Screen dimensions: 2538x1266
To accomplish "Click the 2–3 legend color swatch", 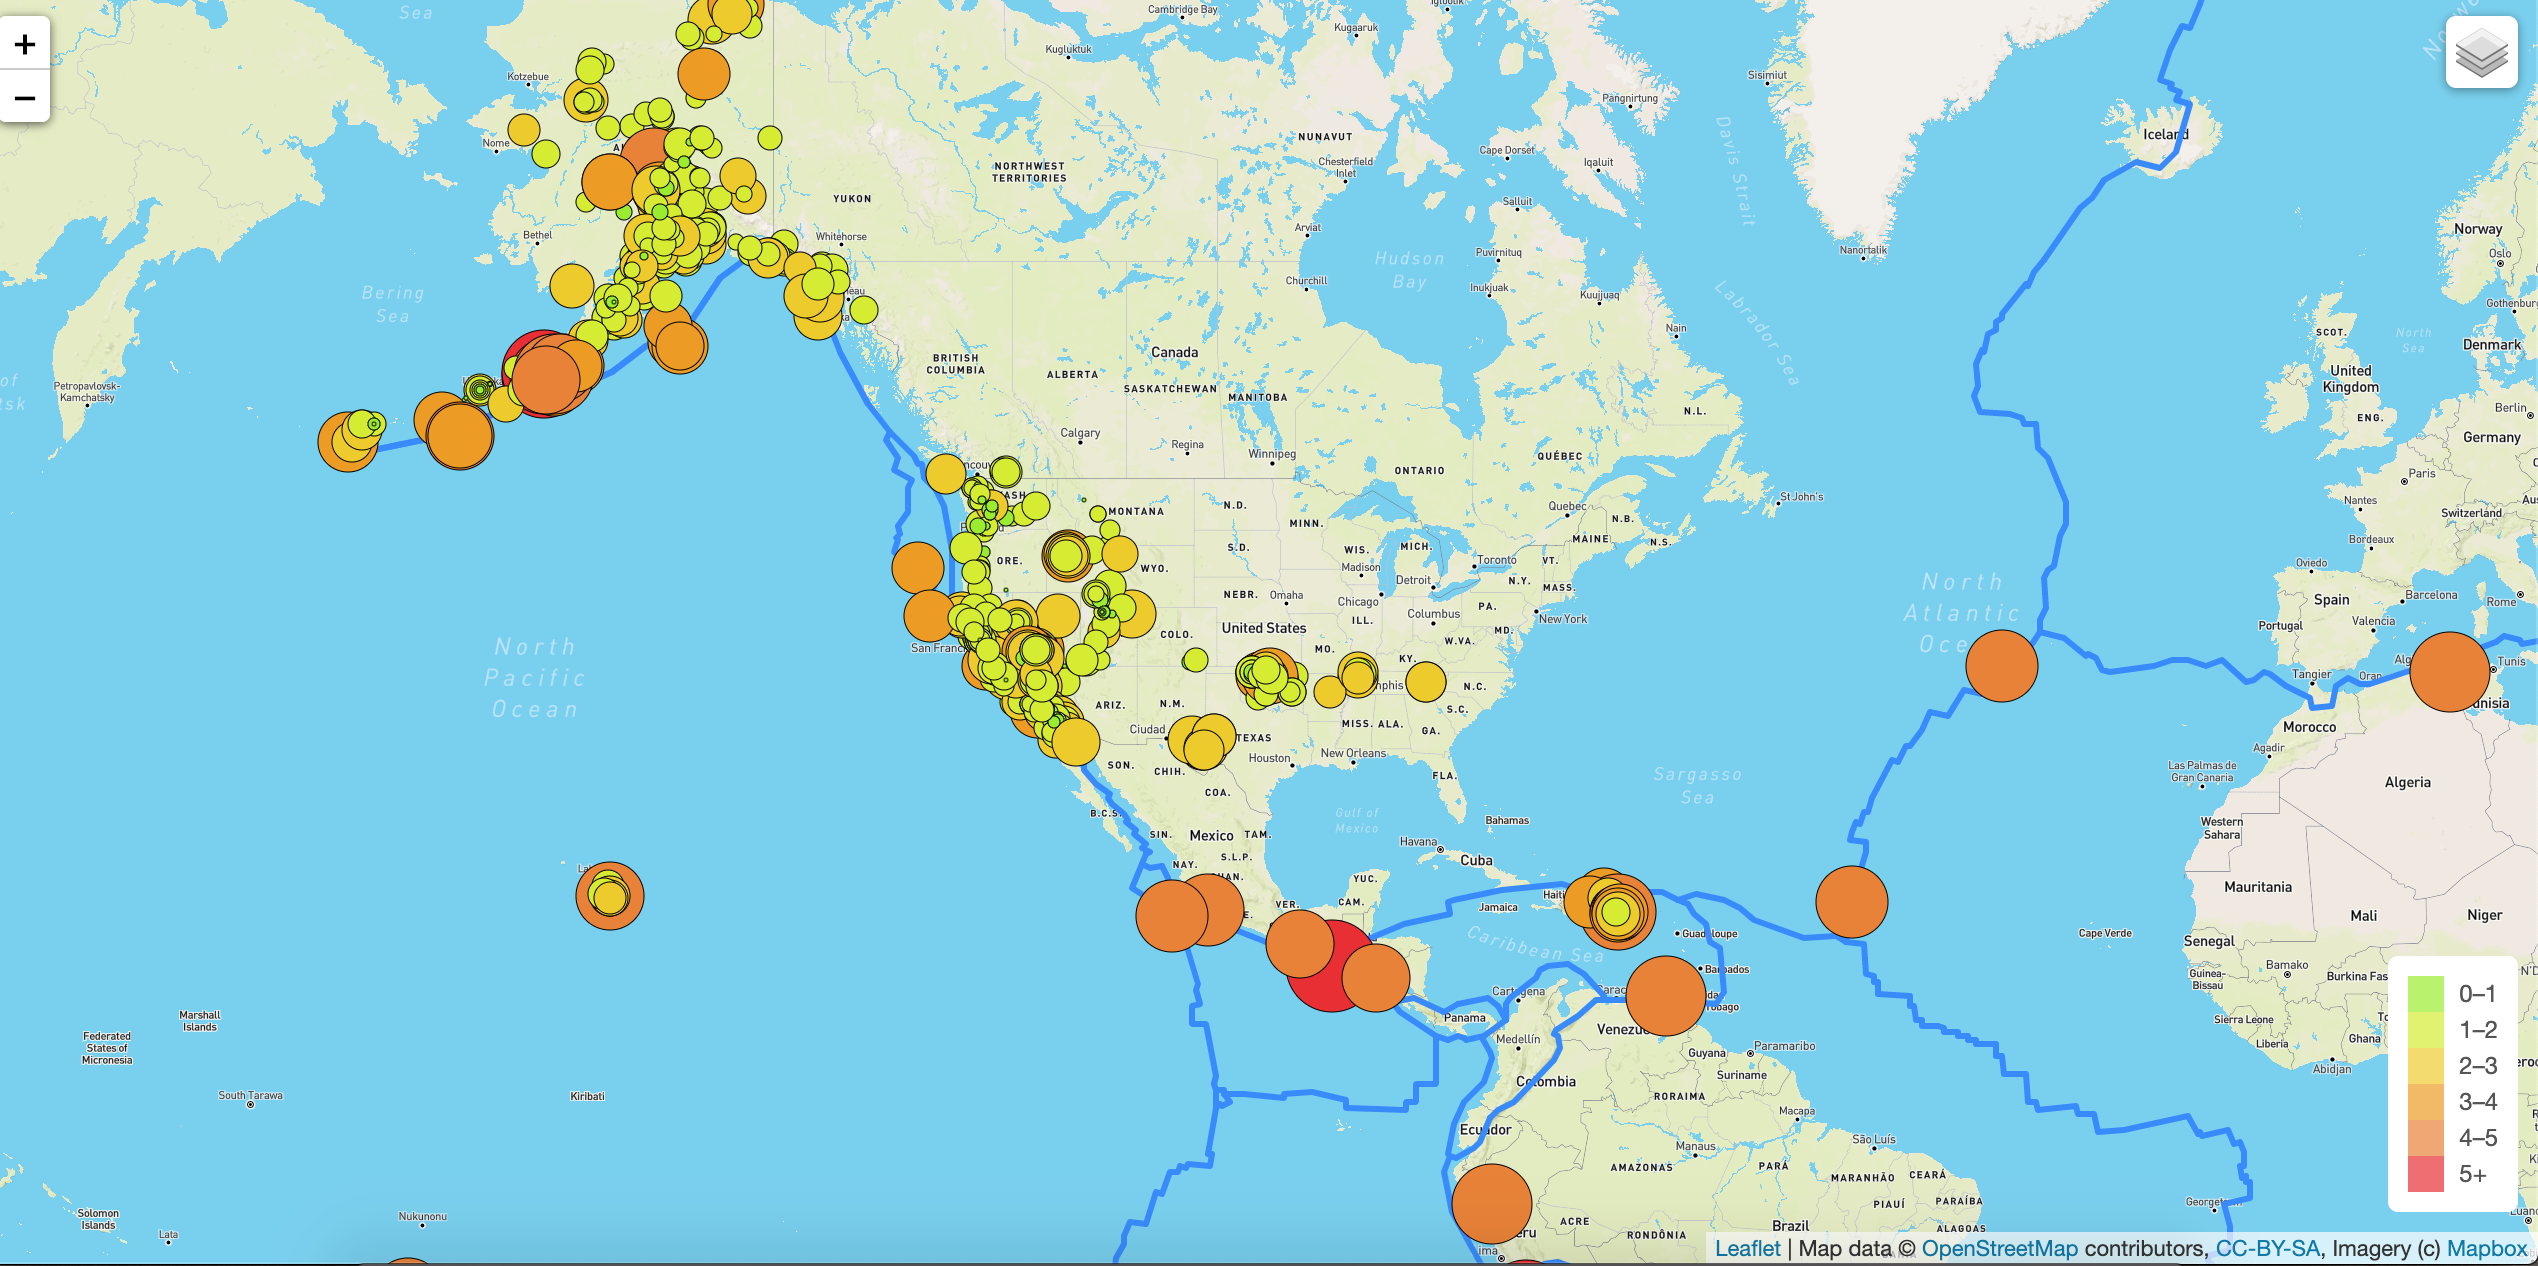I will coord(2425,1065).
